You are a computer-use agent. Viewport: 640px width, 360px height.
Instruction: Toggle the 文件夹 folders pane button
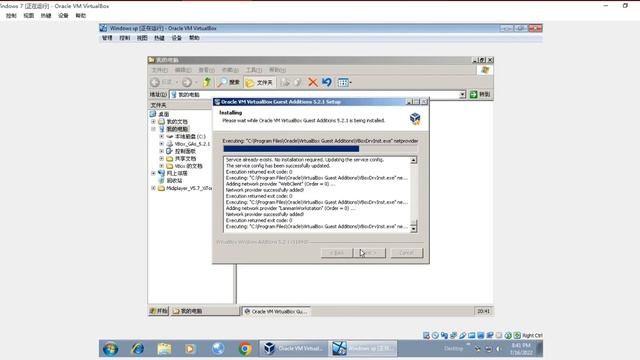[x=259, y=82]
